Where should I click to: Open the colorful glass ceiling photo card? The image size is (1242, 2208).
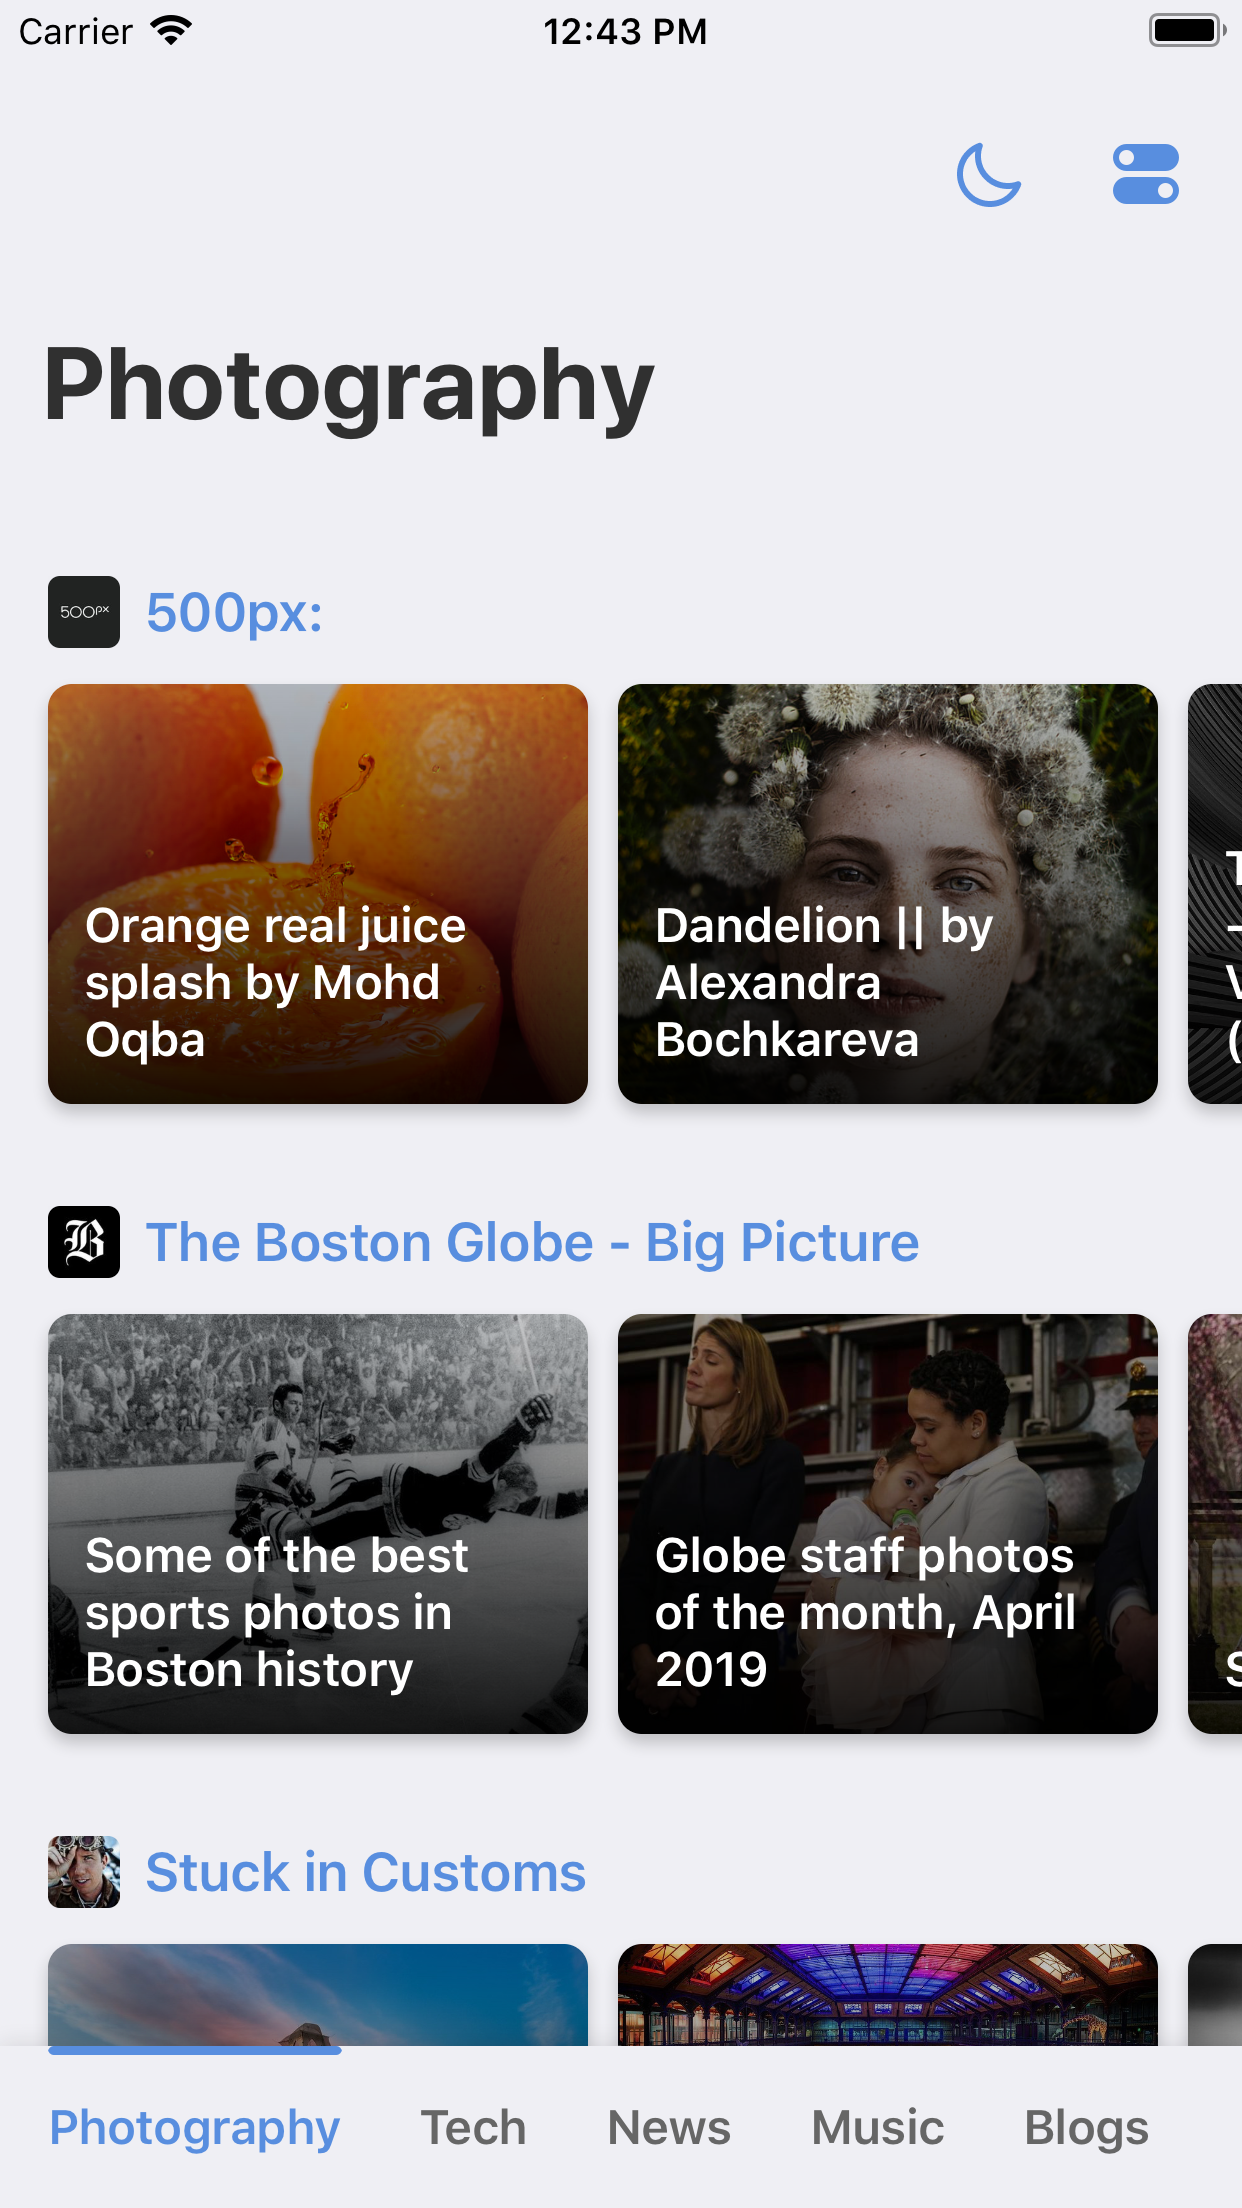tap(887, 1994)
